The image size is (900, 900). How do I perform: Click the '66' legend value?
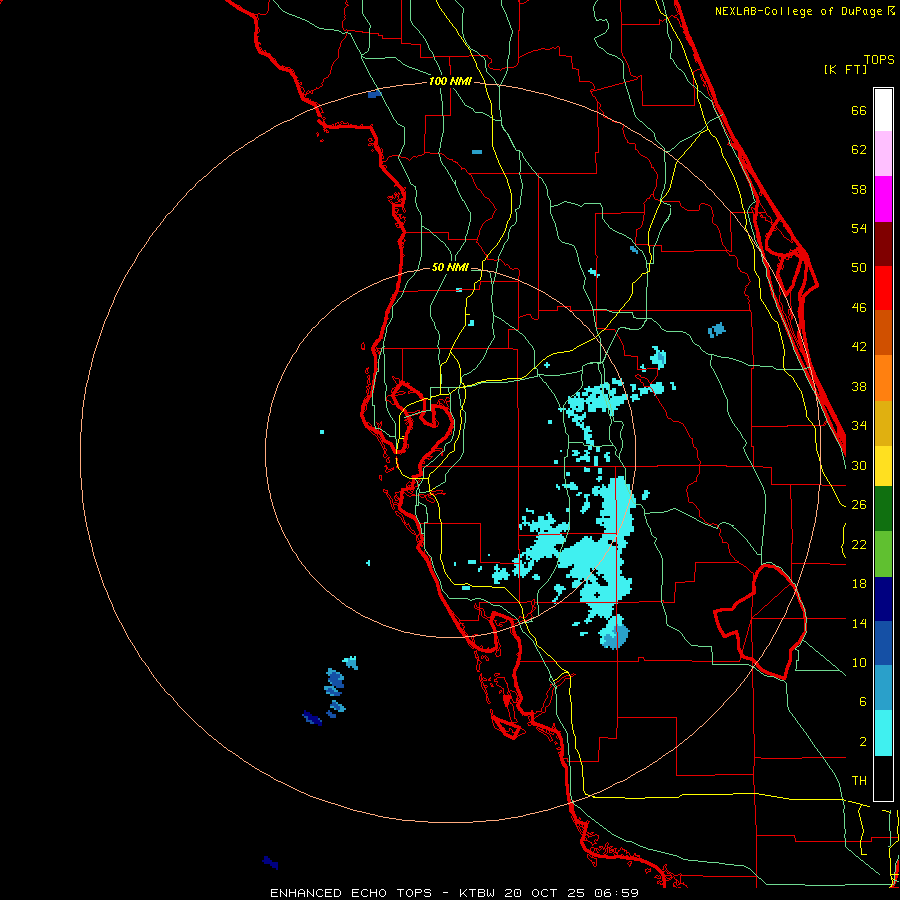[859, 111]
